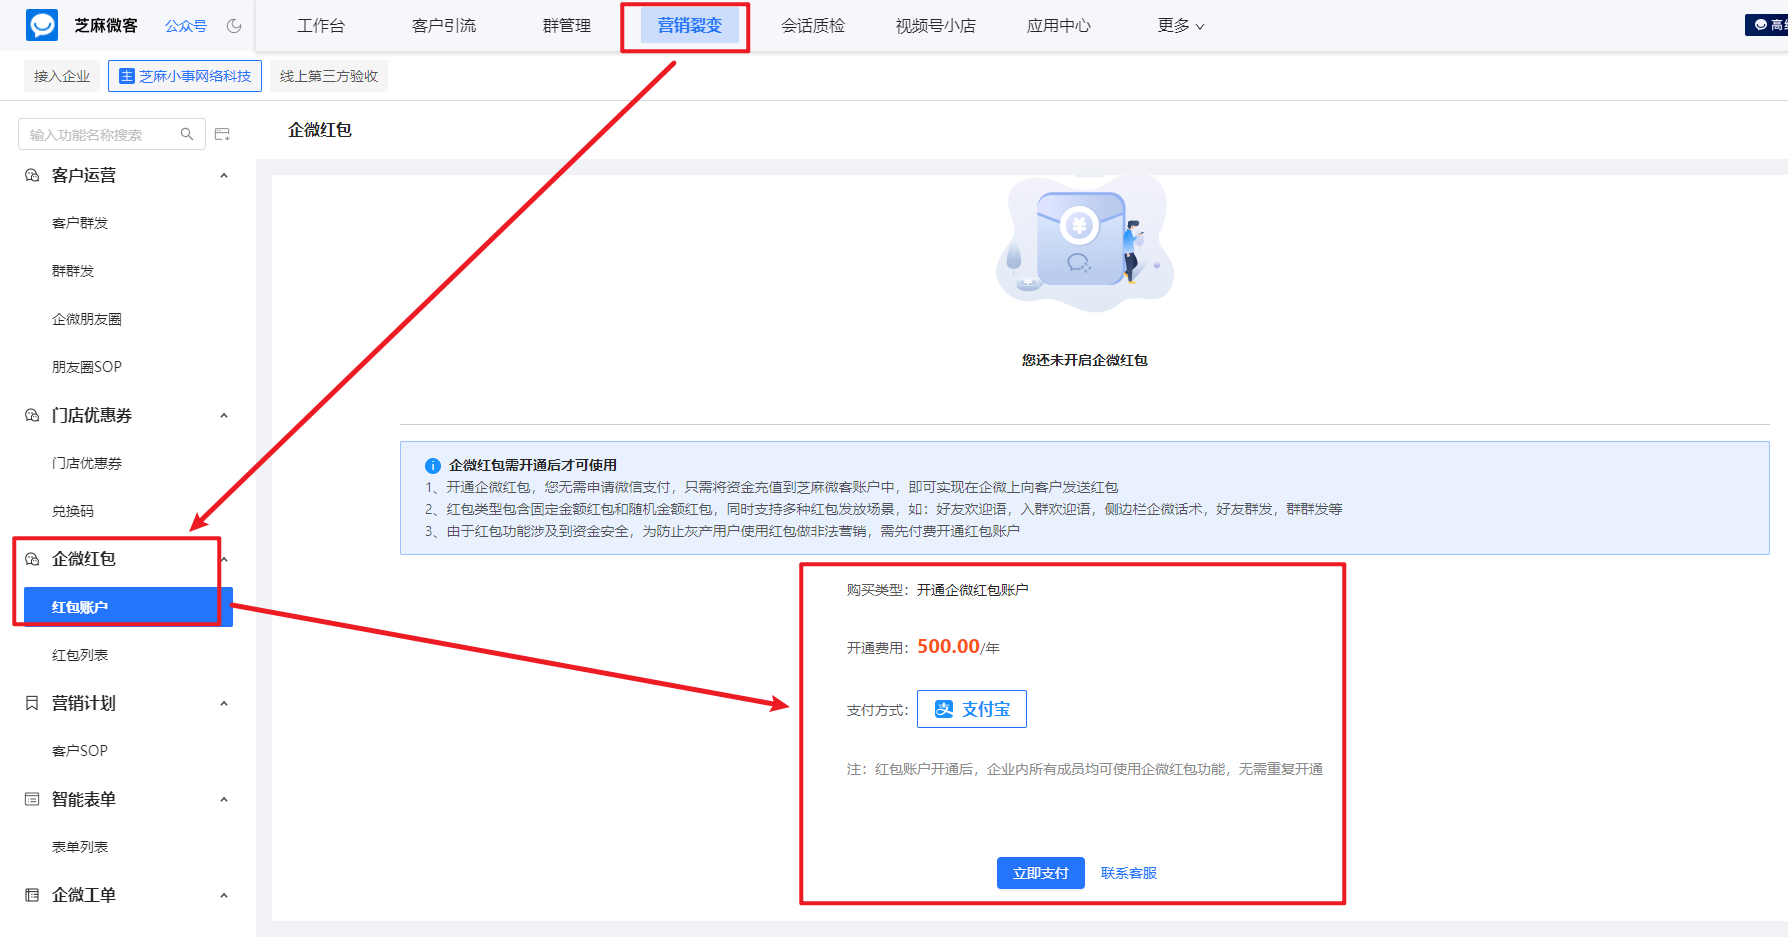This screenshot has height=937, width=1788.
Task: Click the 客户运营 section icon
Action: pos(32,175)
